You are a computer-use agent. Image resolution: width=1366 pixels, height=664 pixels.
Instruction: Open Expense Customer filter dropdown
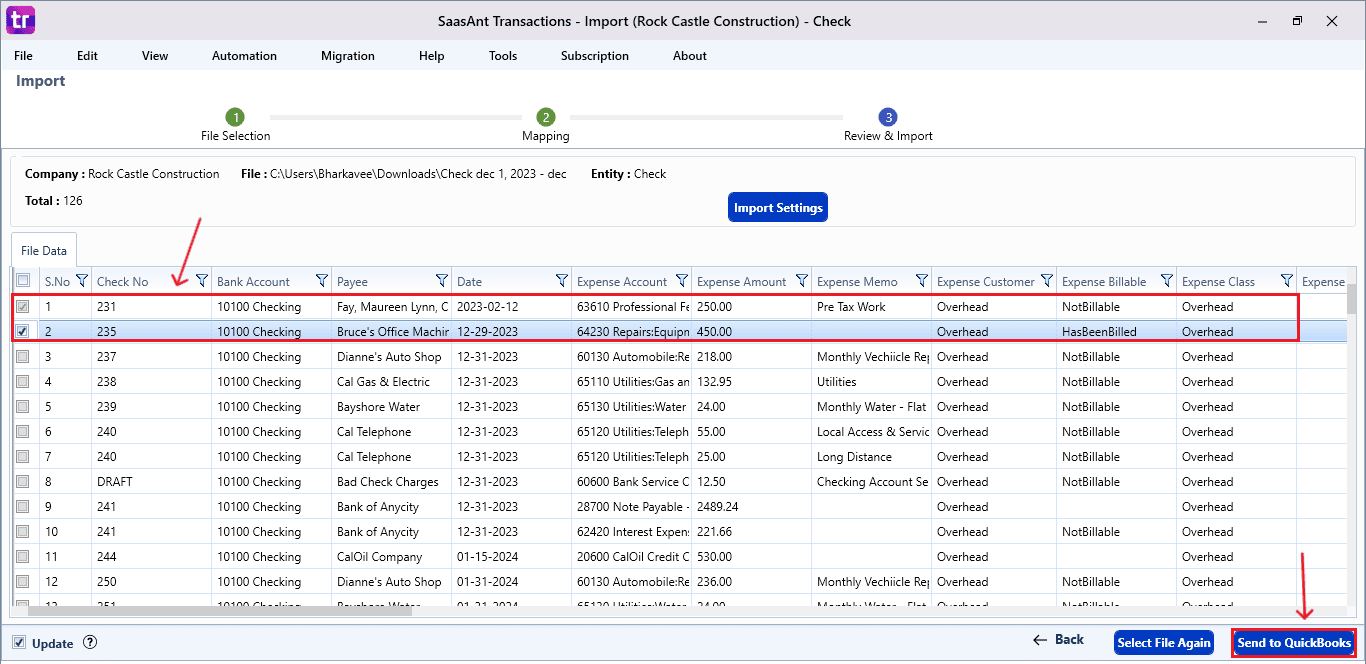(x=1046, y=281)
